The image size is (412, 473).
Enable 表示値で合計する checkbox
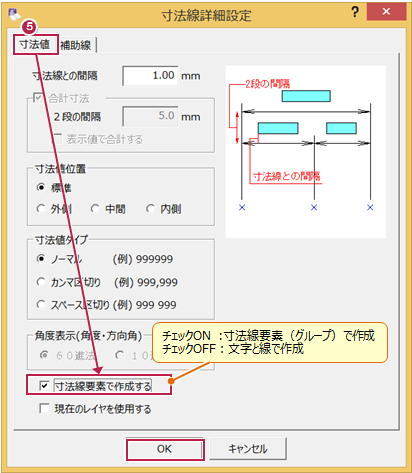58,138
